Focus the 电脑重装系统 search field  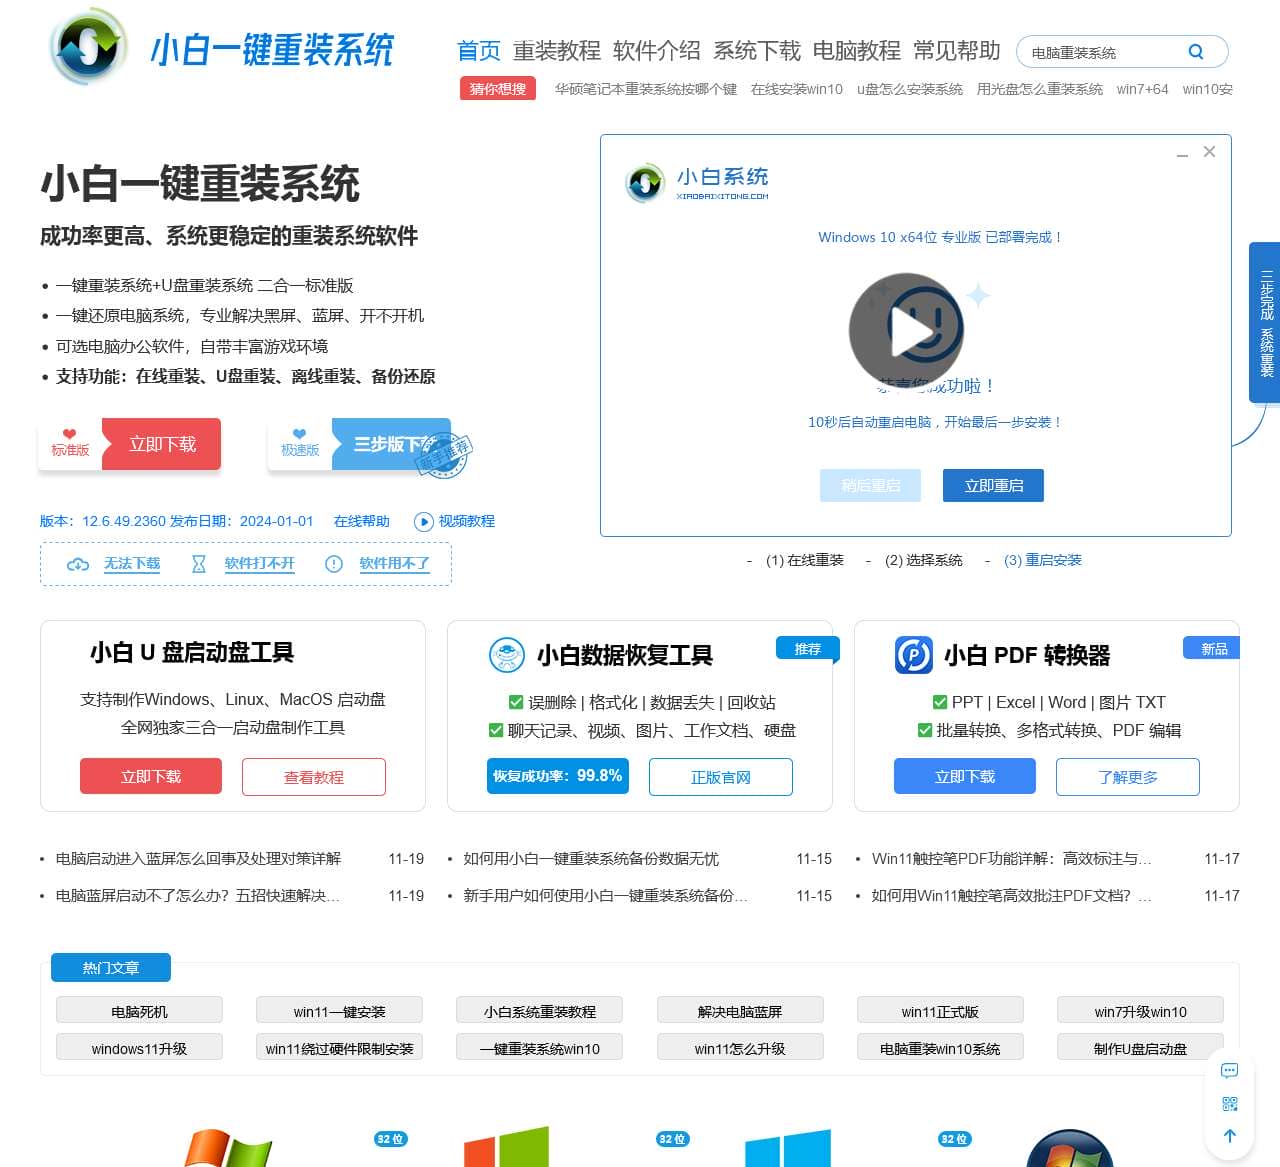[1100, 52]
